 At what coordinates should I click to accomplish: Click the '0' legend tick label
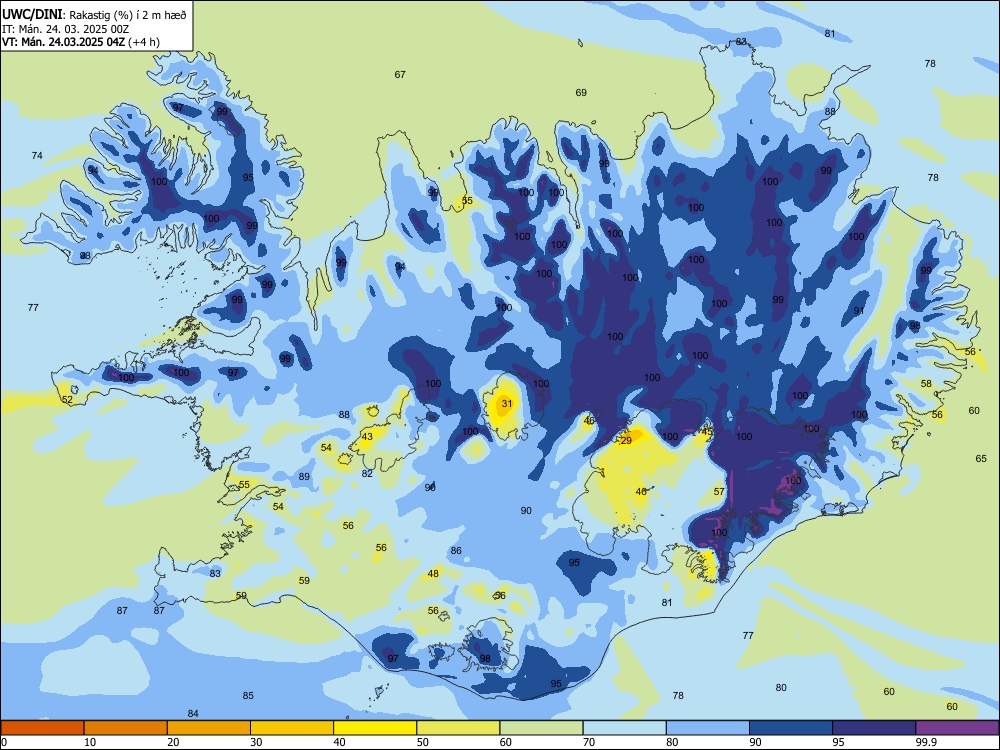4,742
